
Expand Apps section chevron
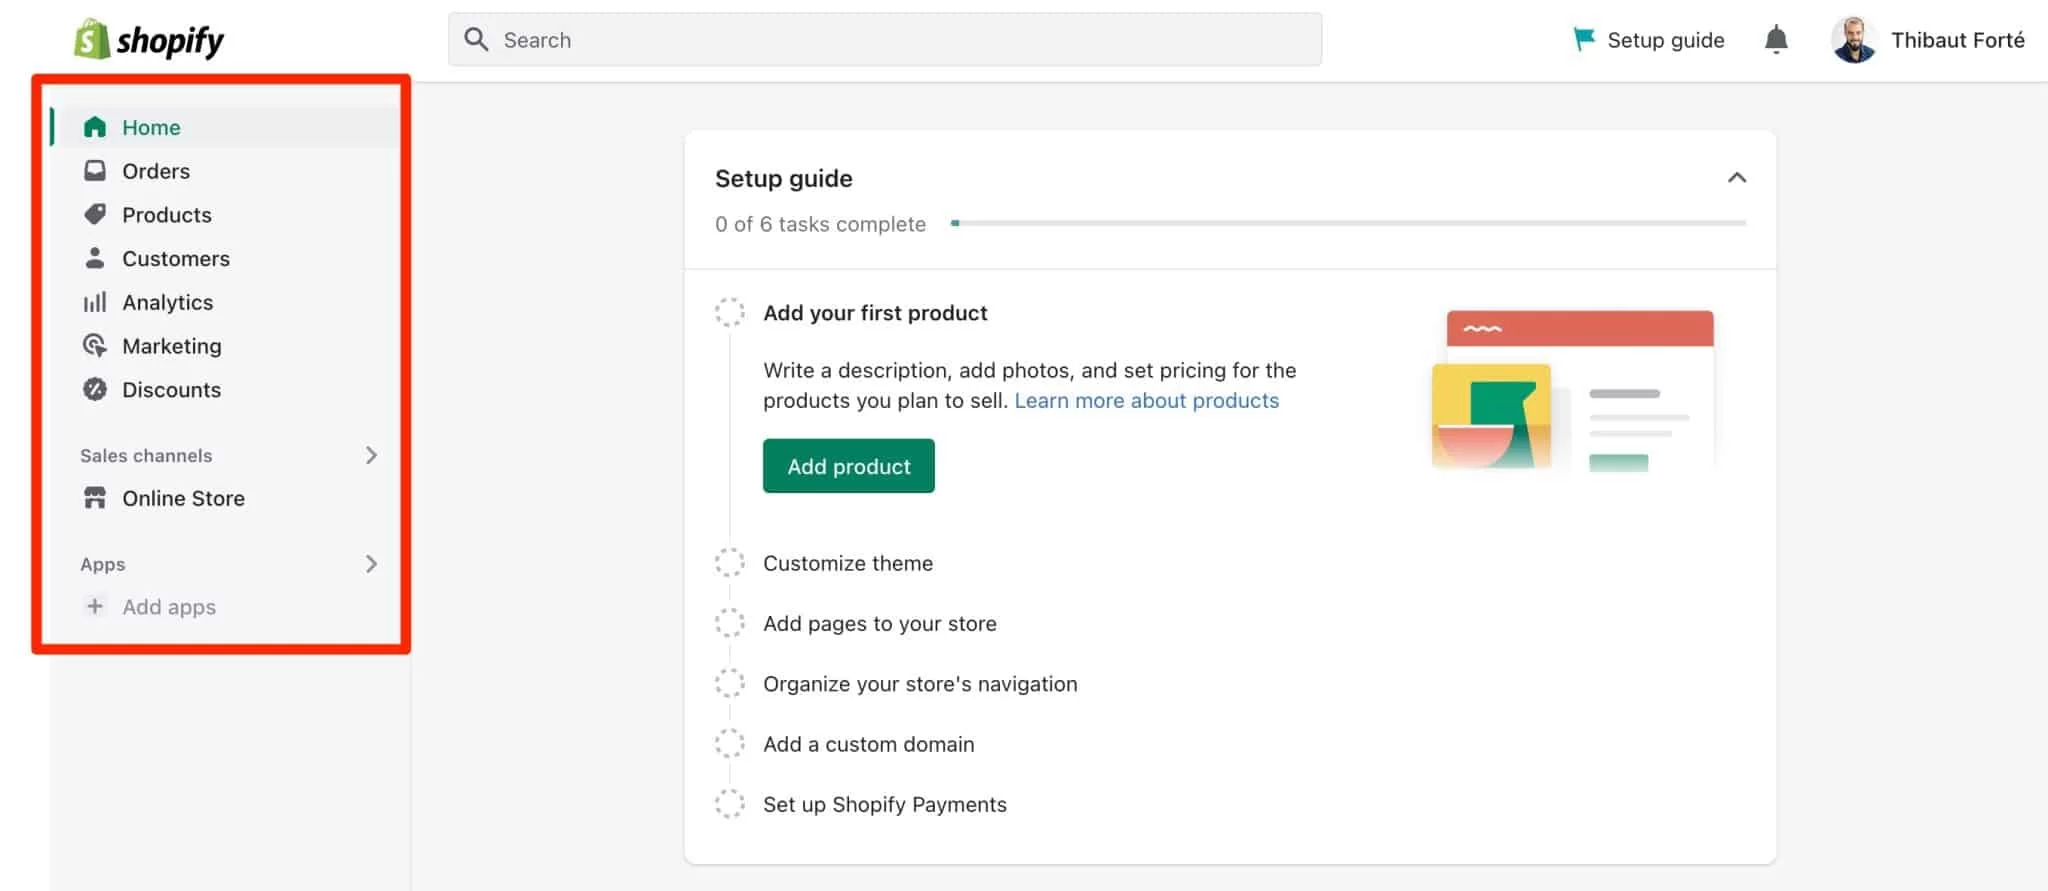coord(371,564)
